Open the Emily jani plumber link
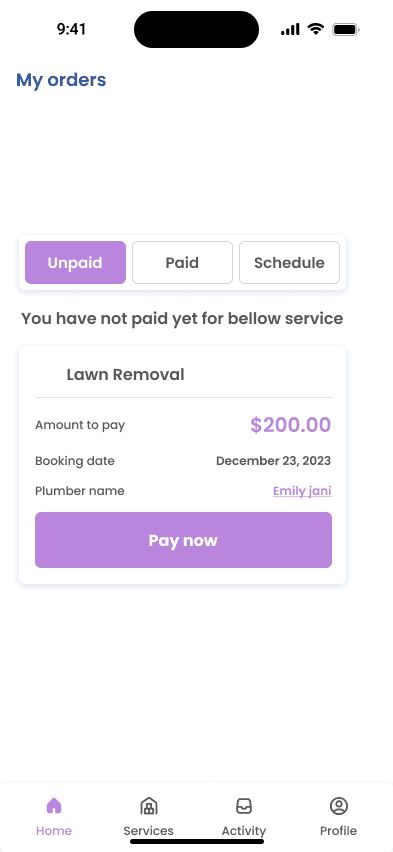Viewport: 393px width, 852px height. tap(302, 491)
